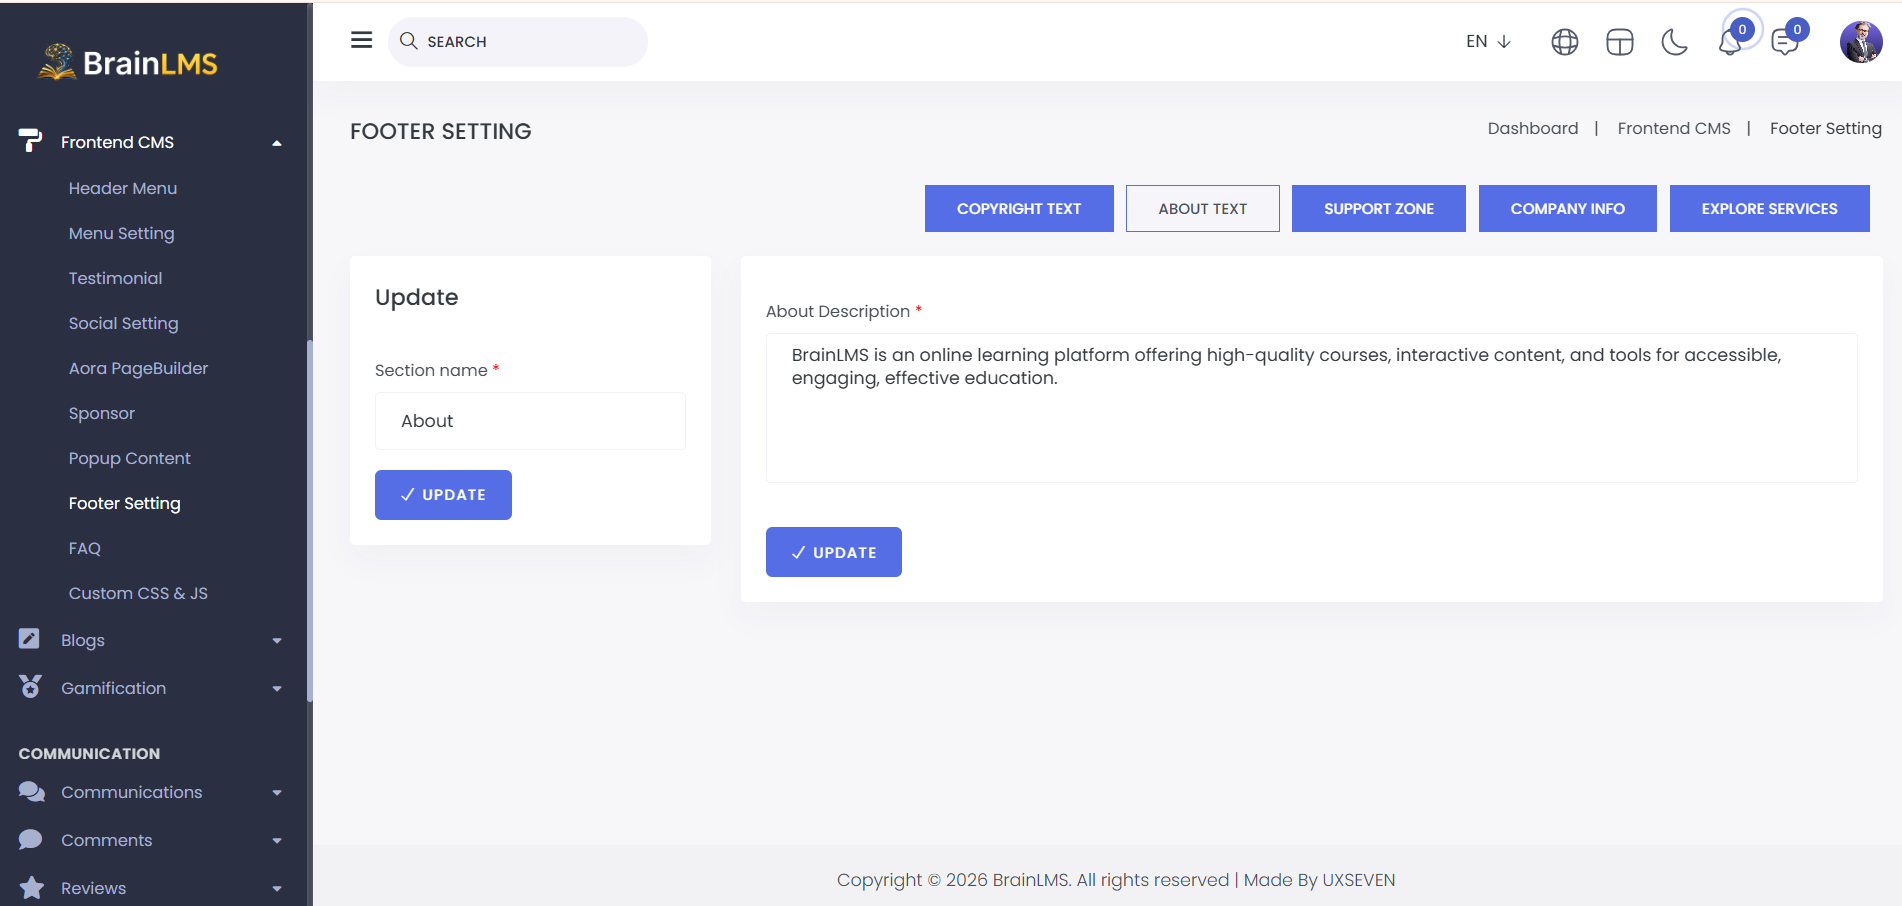Click the Gamification medal icon
The image size is (1902, 906).
coord(30,686)
